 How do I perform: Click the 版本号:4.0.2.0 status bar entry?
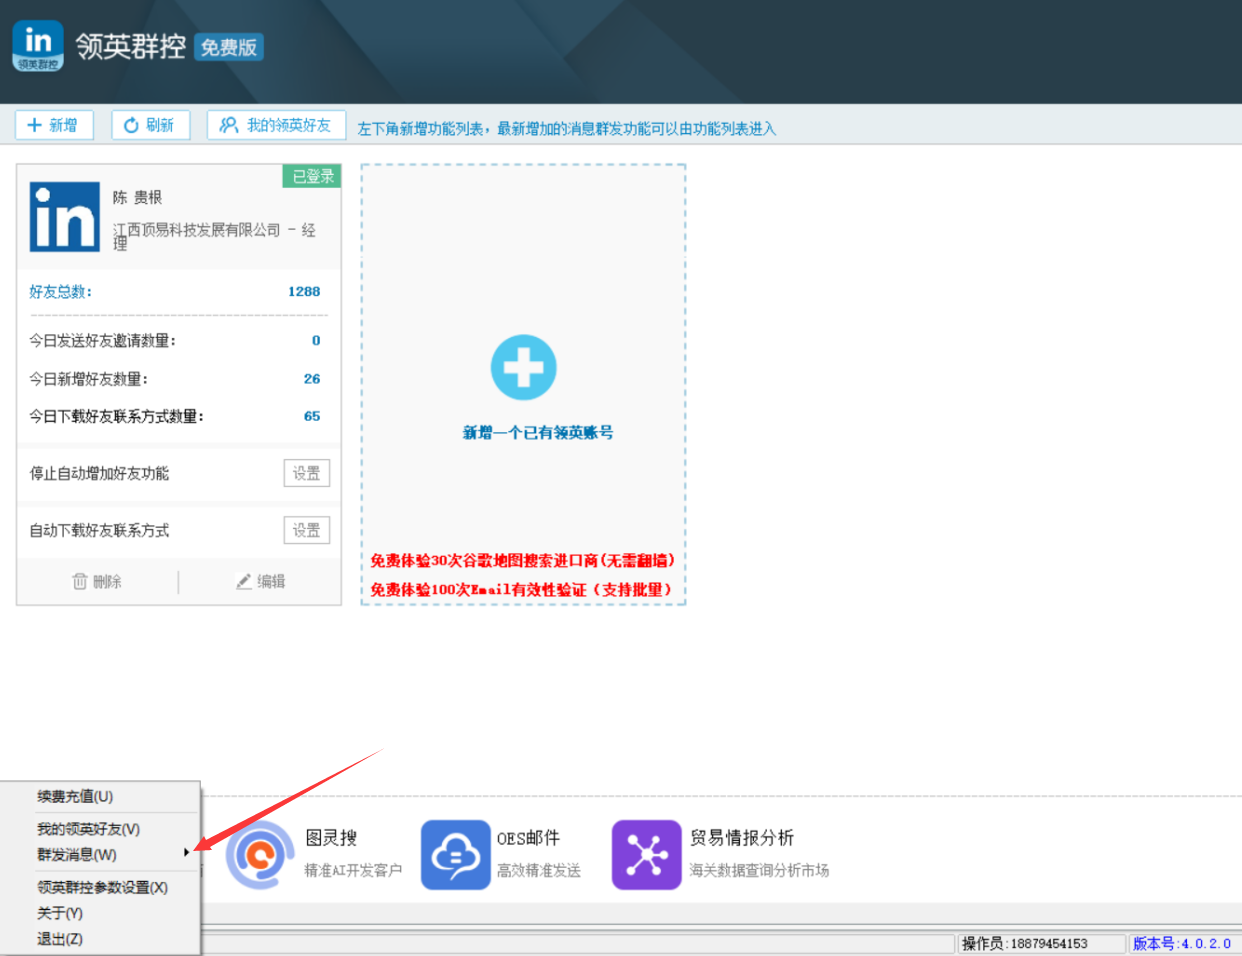(x=1182, y=943)
